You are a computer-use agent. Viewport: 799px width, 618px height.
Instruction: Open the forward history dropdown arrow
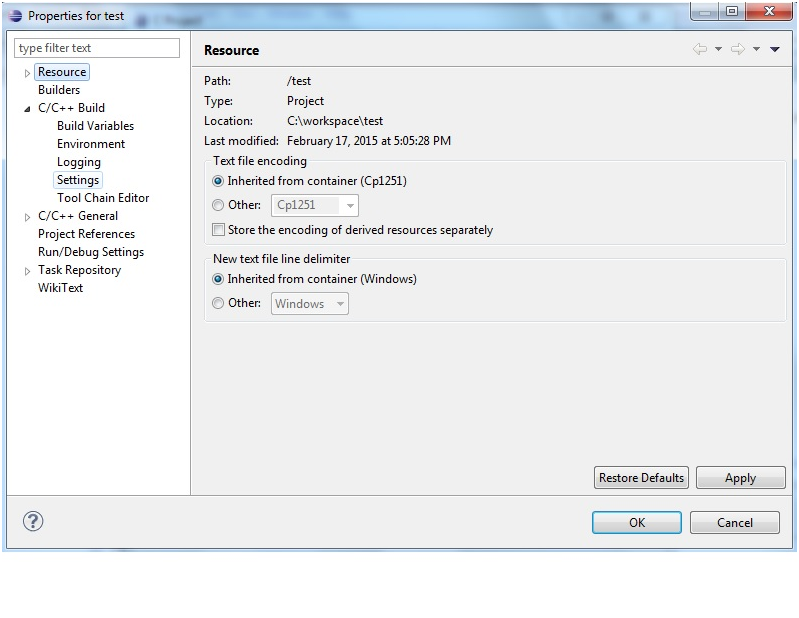coord(756,49)
